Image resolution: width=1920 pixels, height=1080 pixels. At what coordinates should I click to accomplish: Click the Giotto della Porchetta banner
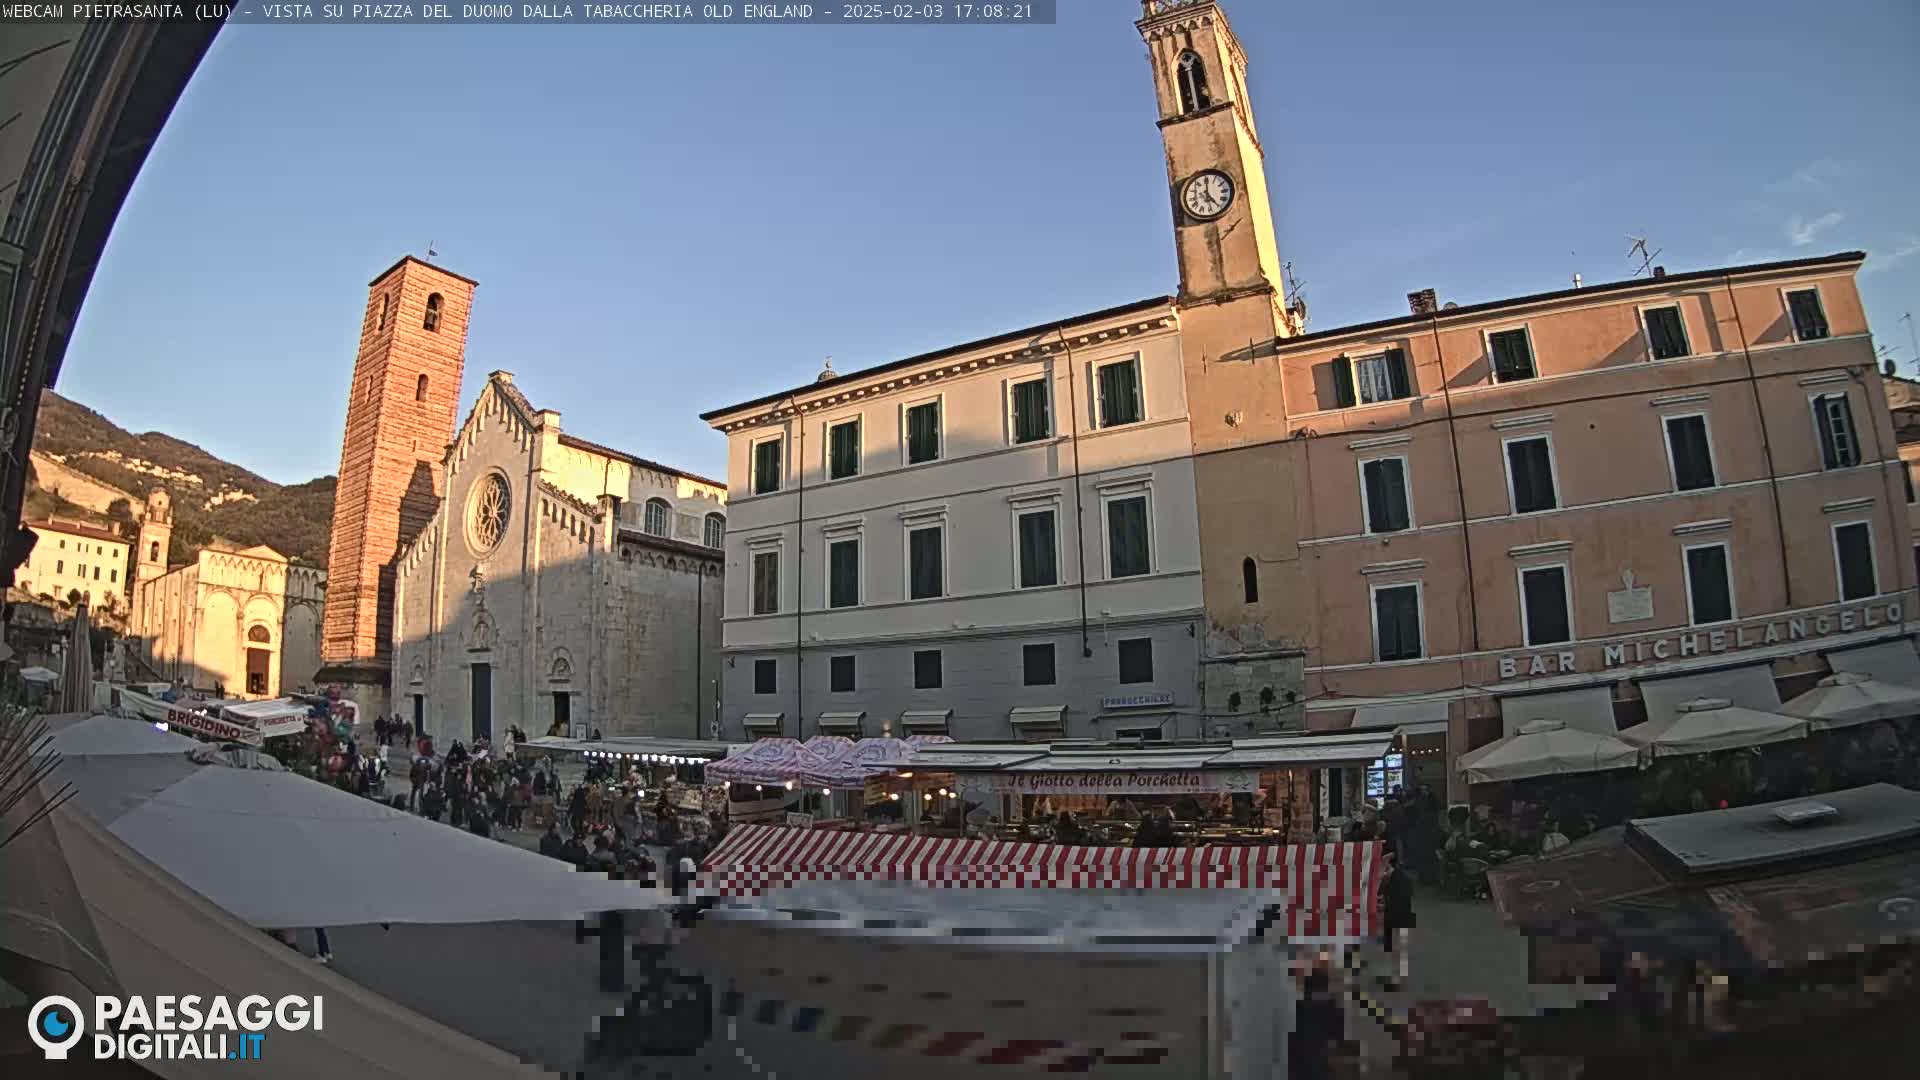pos(1103,780)
